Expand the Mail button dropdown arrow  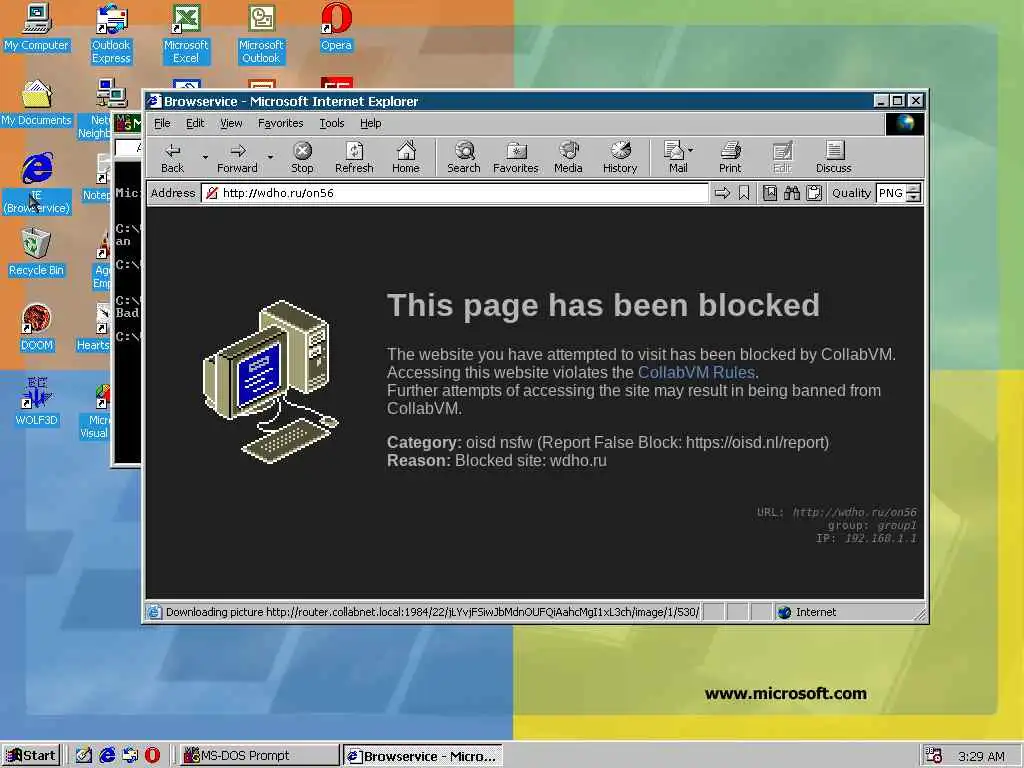tap(691, 150)
